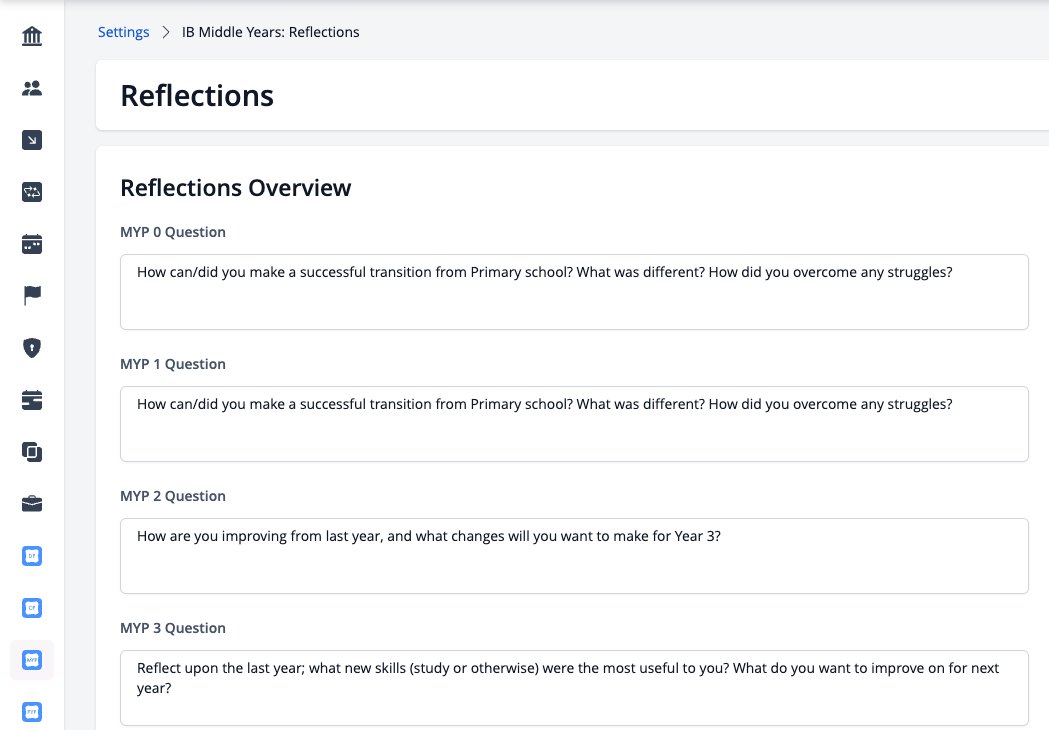The width and height of the screenshot is (1049, 730).
Task: Open the PYP programme sidebar icon
Action: [31, 712]
